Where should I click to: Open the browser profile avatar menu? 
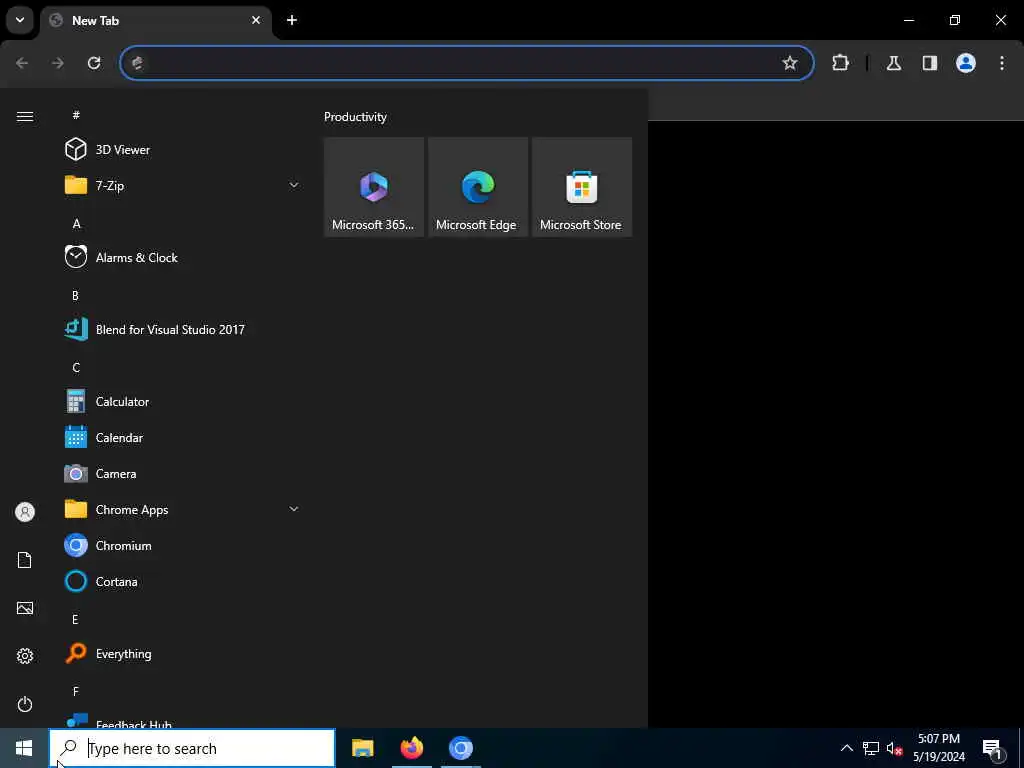pos(966,63)
